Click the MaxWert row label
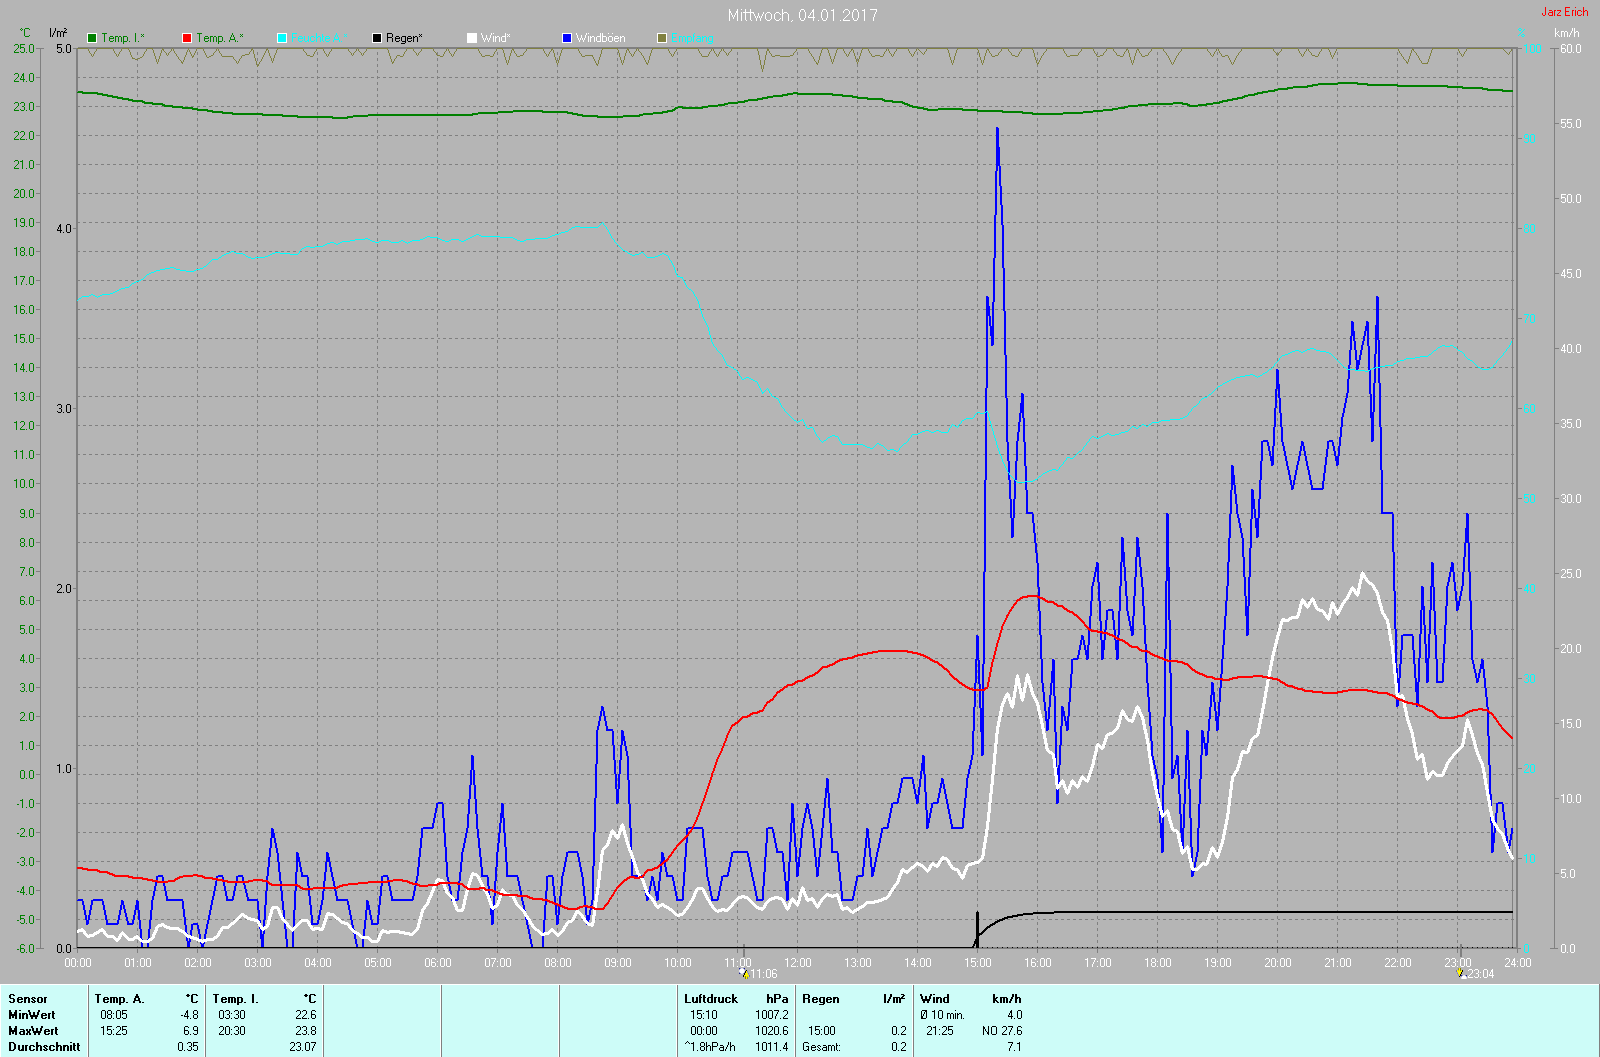The width and height of the screenshot is (1600, 1057). coord(33,1031)
